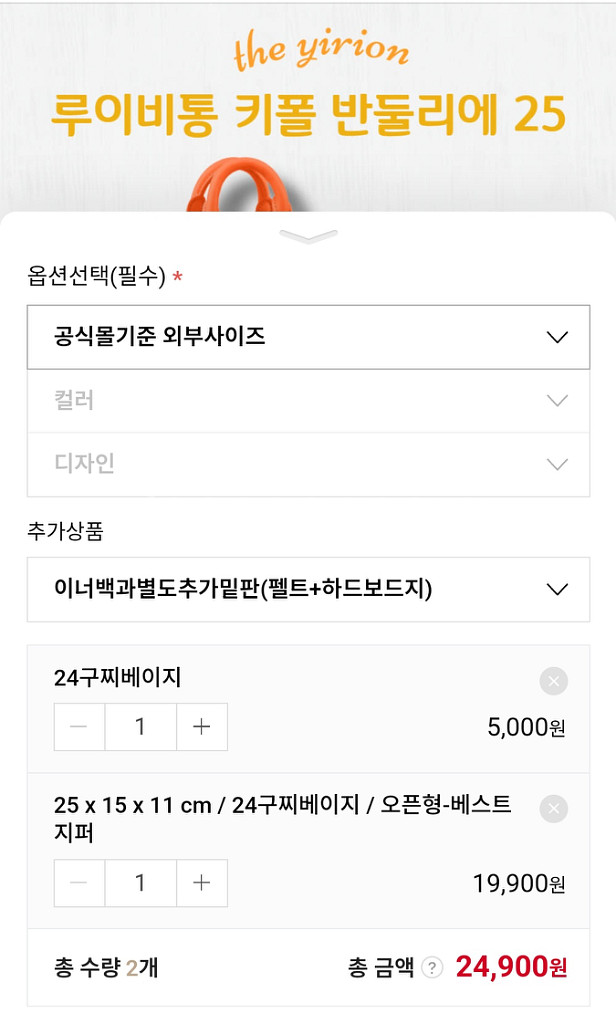Expand the 디자인 option dropdown

click(x=308, y=464)
